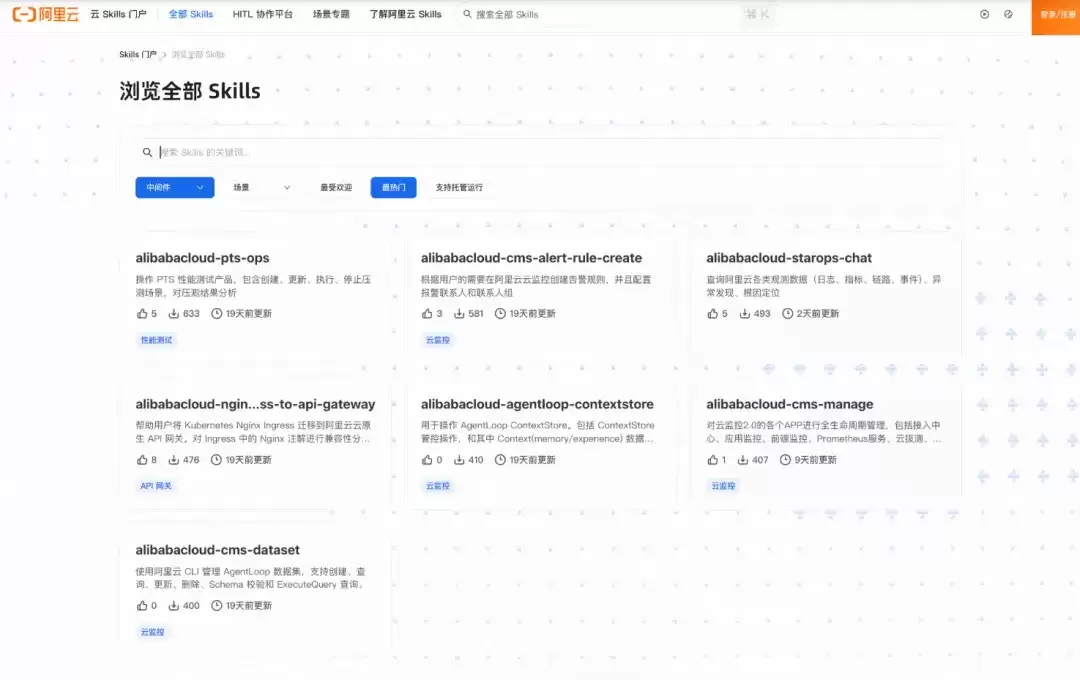1080x680 pixels.
Task: Go to 云 Skills 门户 in navigation
Action: coord(118,14)
